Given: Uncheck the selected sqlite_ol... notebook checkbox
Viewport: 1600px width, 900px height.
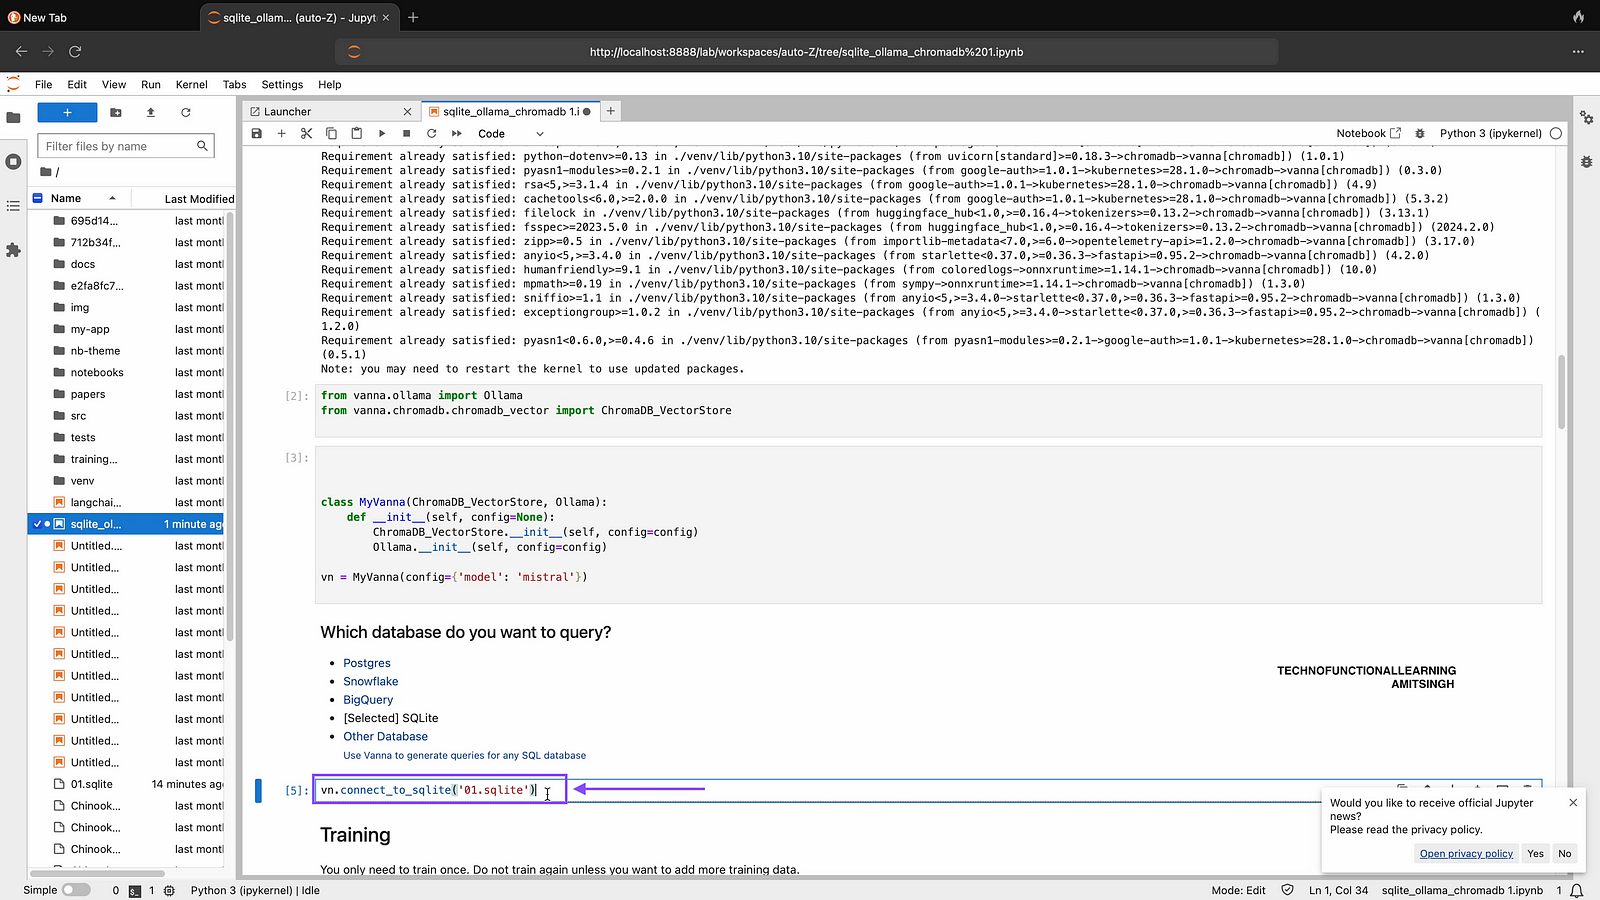Looking at the screenshot, I should pos(38,524).
